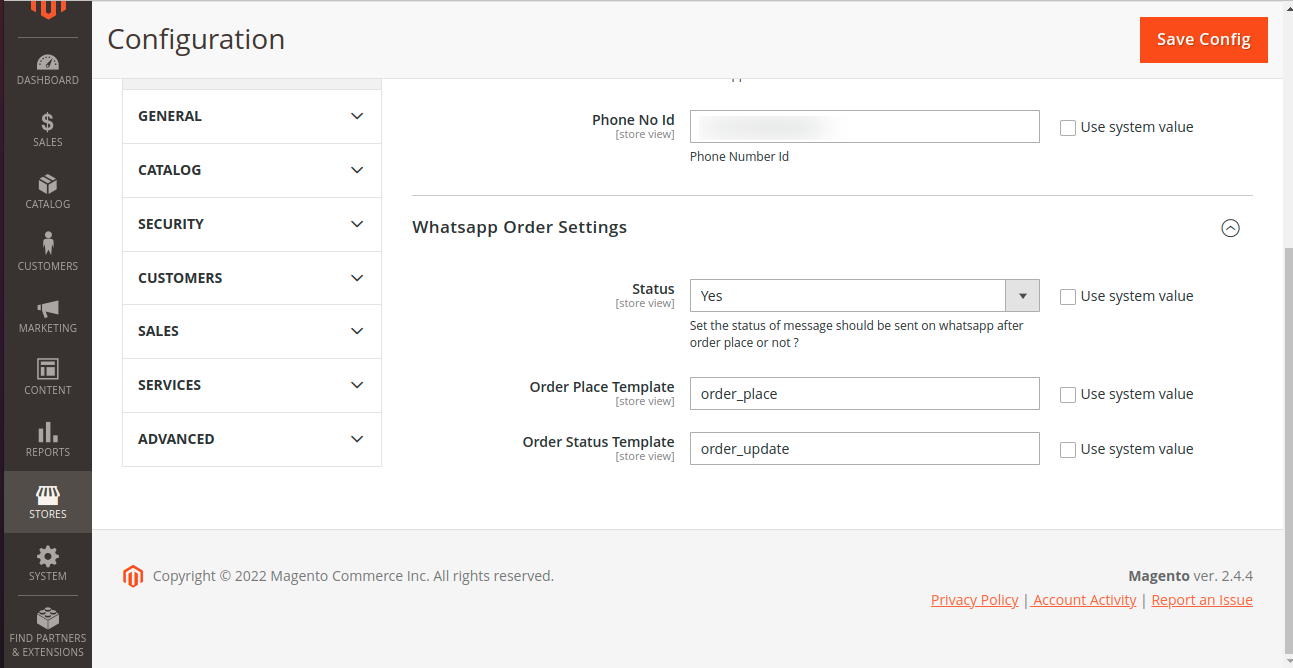Toggle Use system value for Order Place Template
The height and width of the screenshot is (668, 1293).
[x=1068, y=395]
